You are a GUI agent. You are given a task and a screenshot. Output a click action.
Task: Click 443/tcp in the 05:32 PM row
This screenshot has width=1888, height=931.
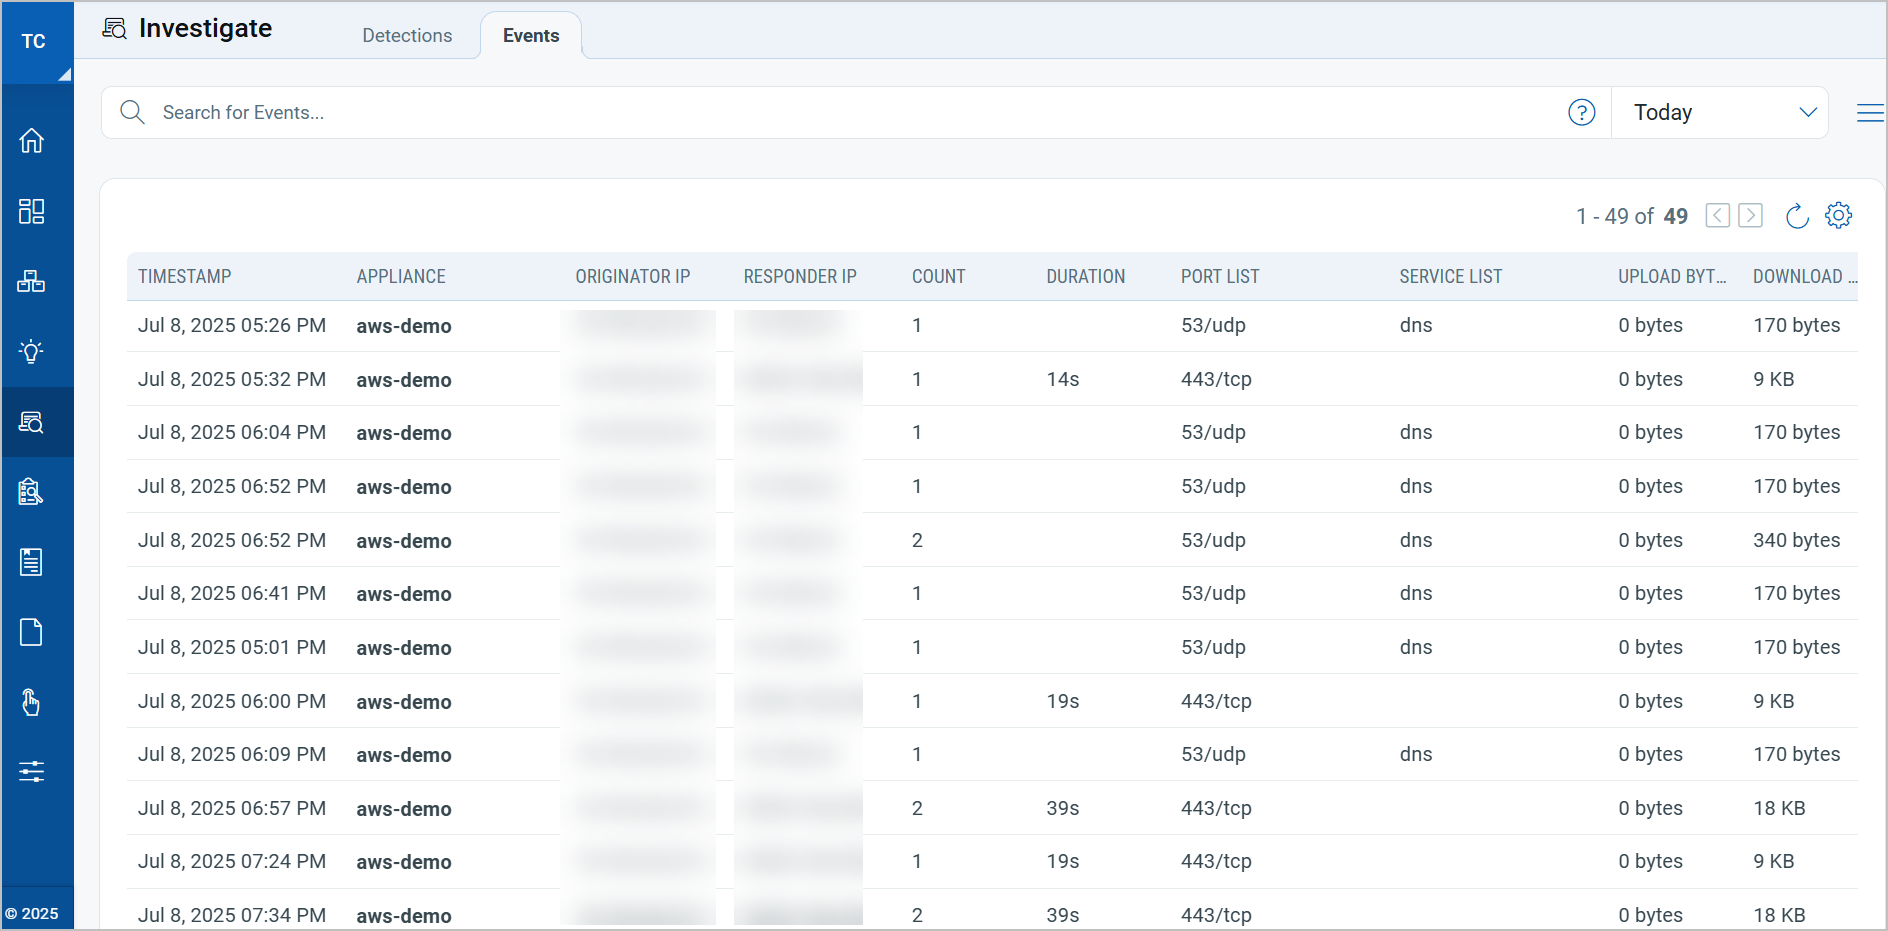coord(1216,379)
